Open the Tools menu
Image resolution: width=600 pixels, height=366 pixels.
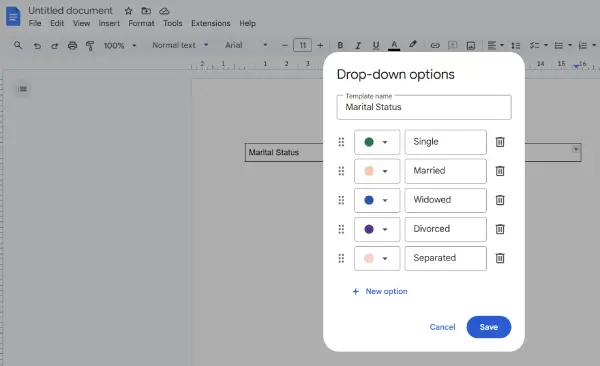[x=173, y=23]
